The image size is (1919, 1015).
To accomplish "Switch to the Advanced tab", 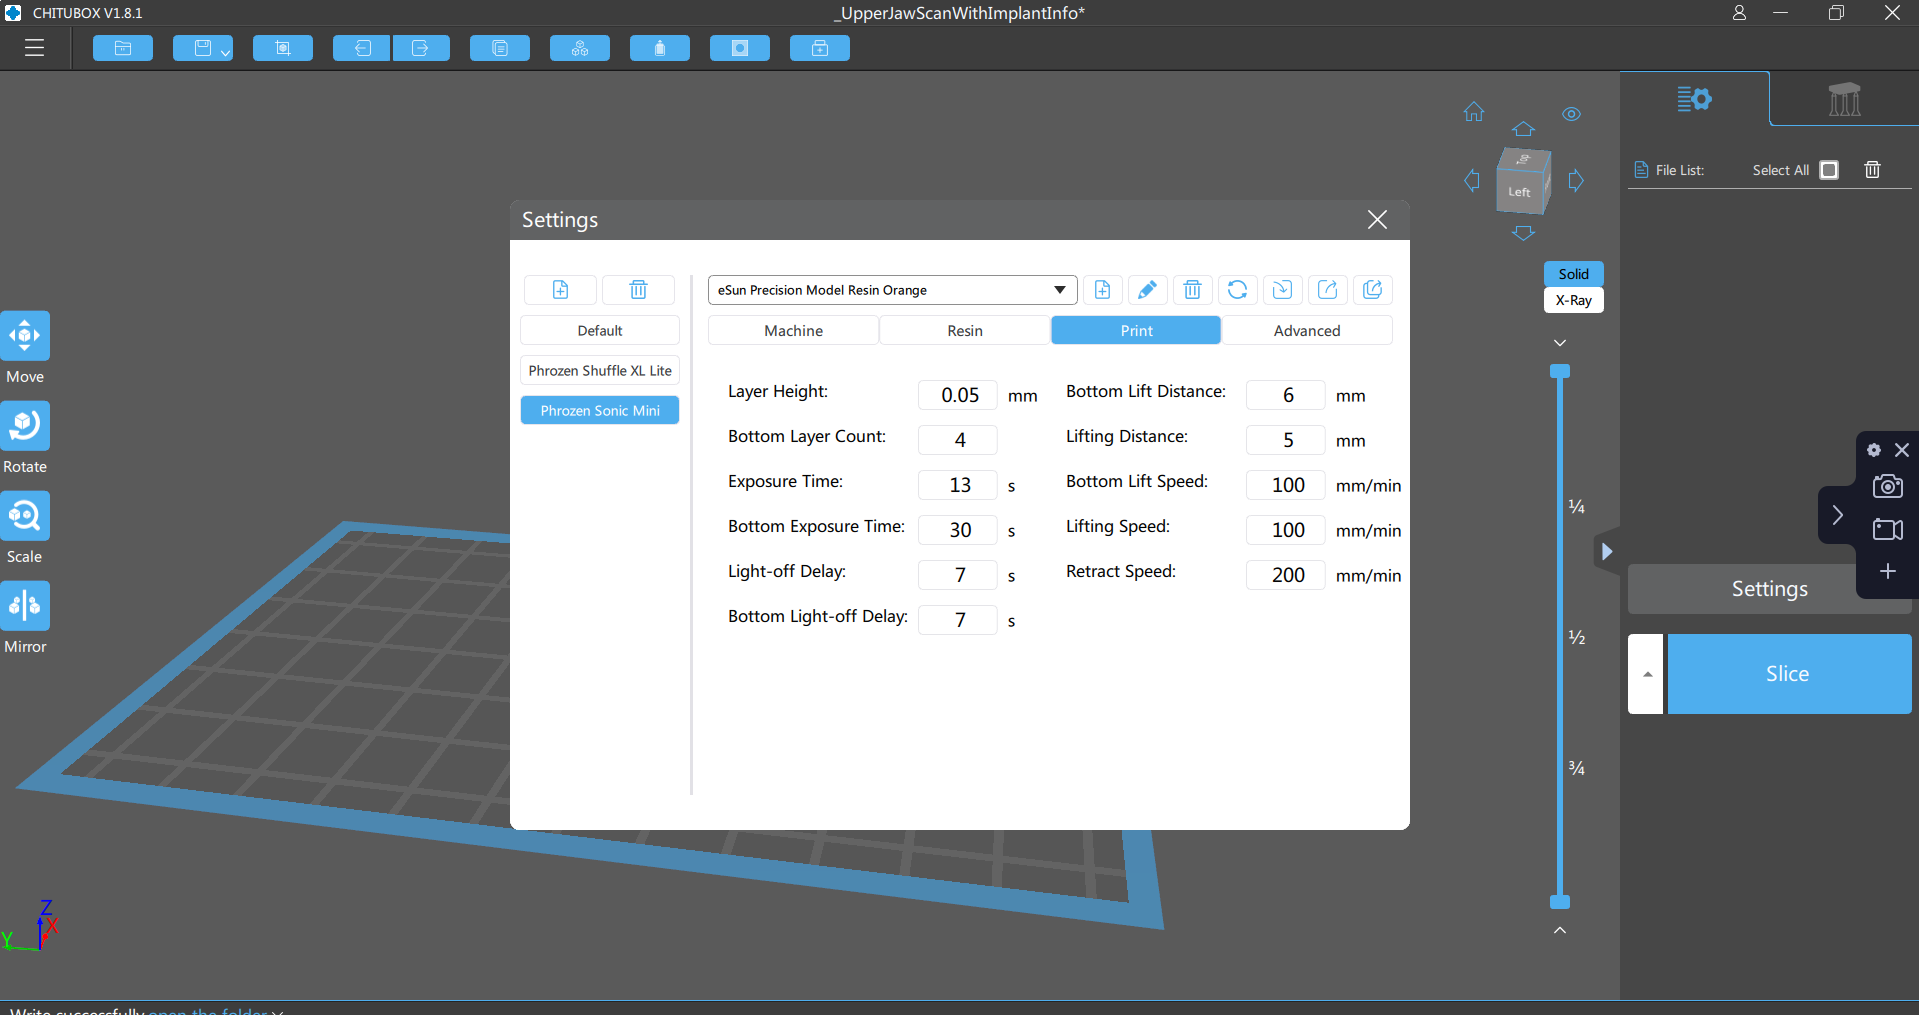I will coord(1307,331).
